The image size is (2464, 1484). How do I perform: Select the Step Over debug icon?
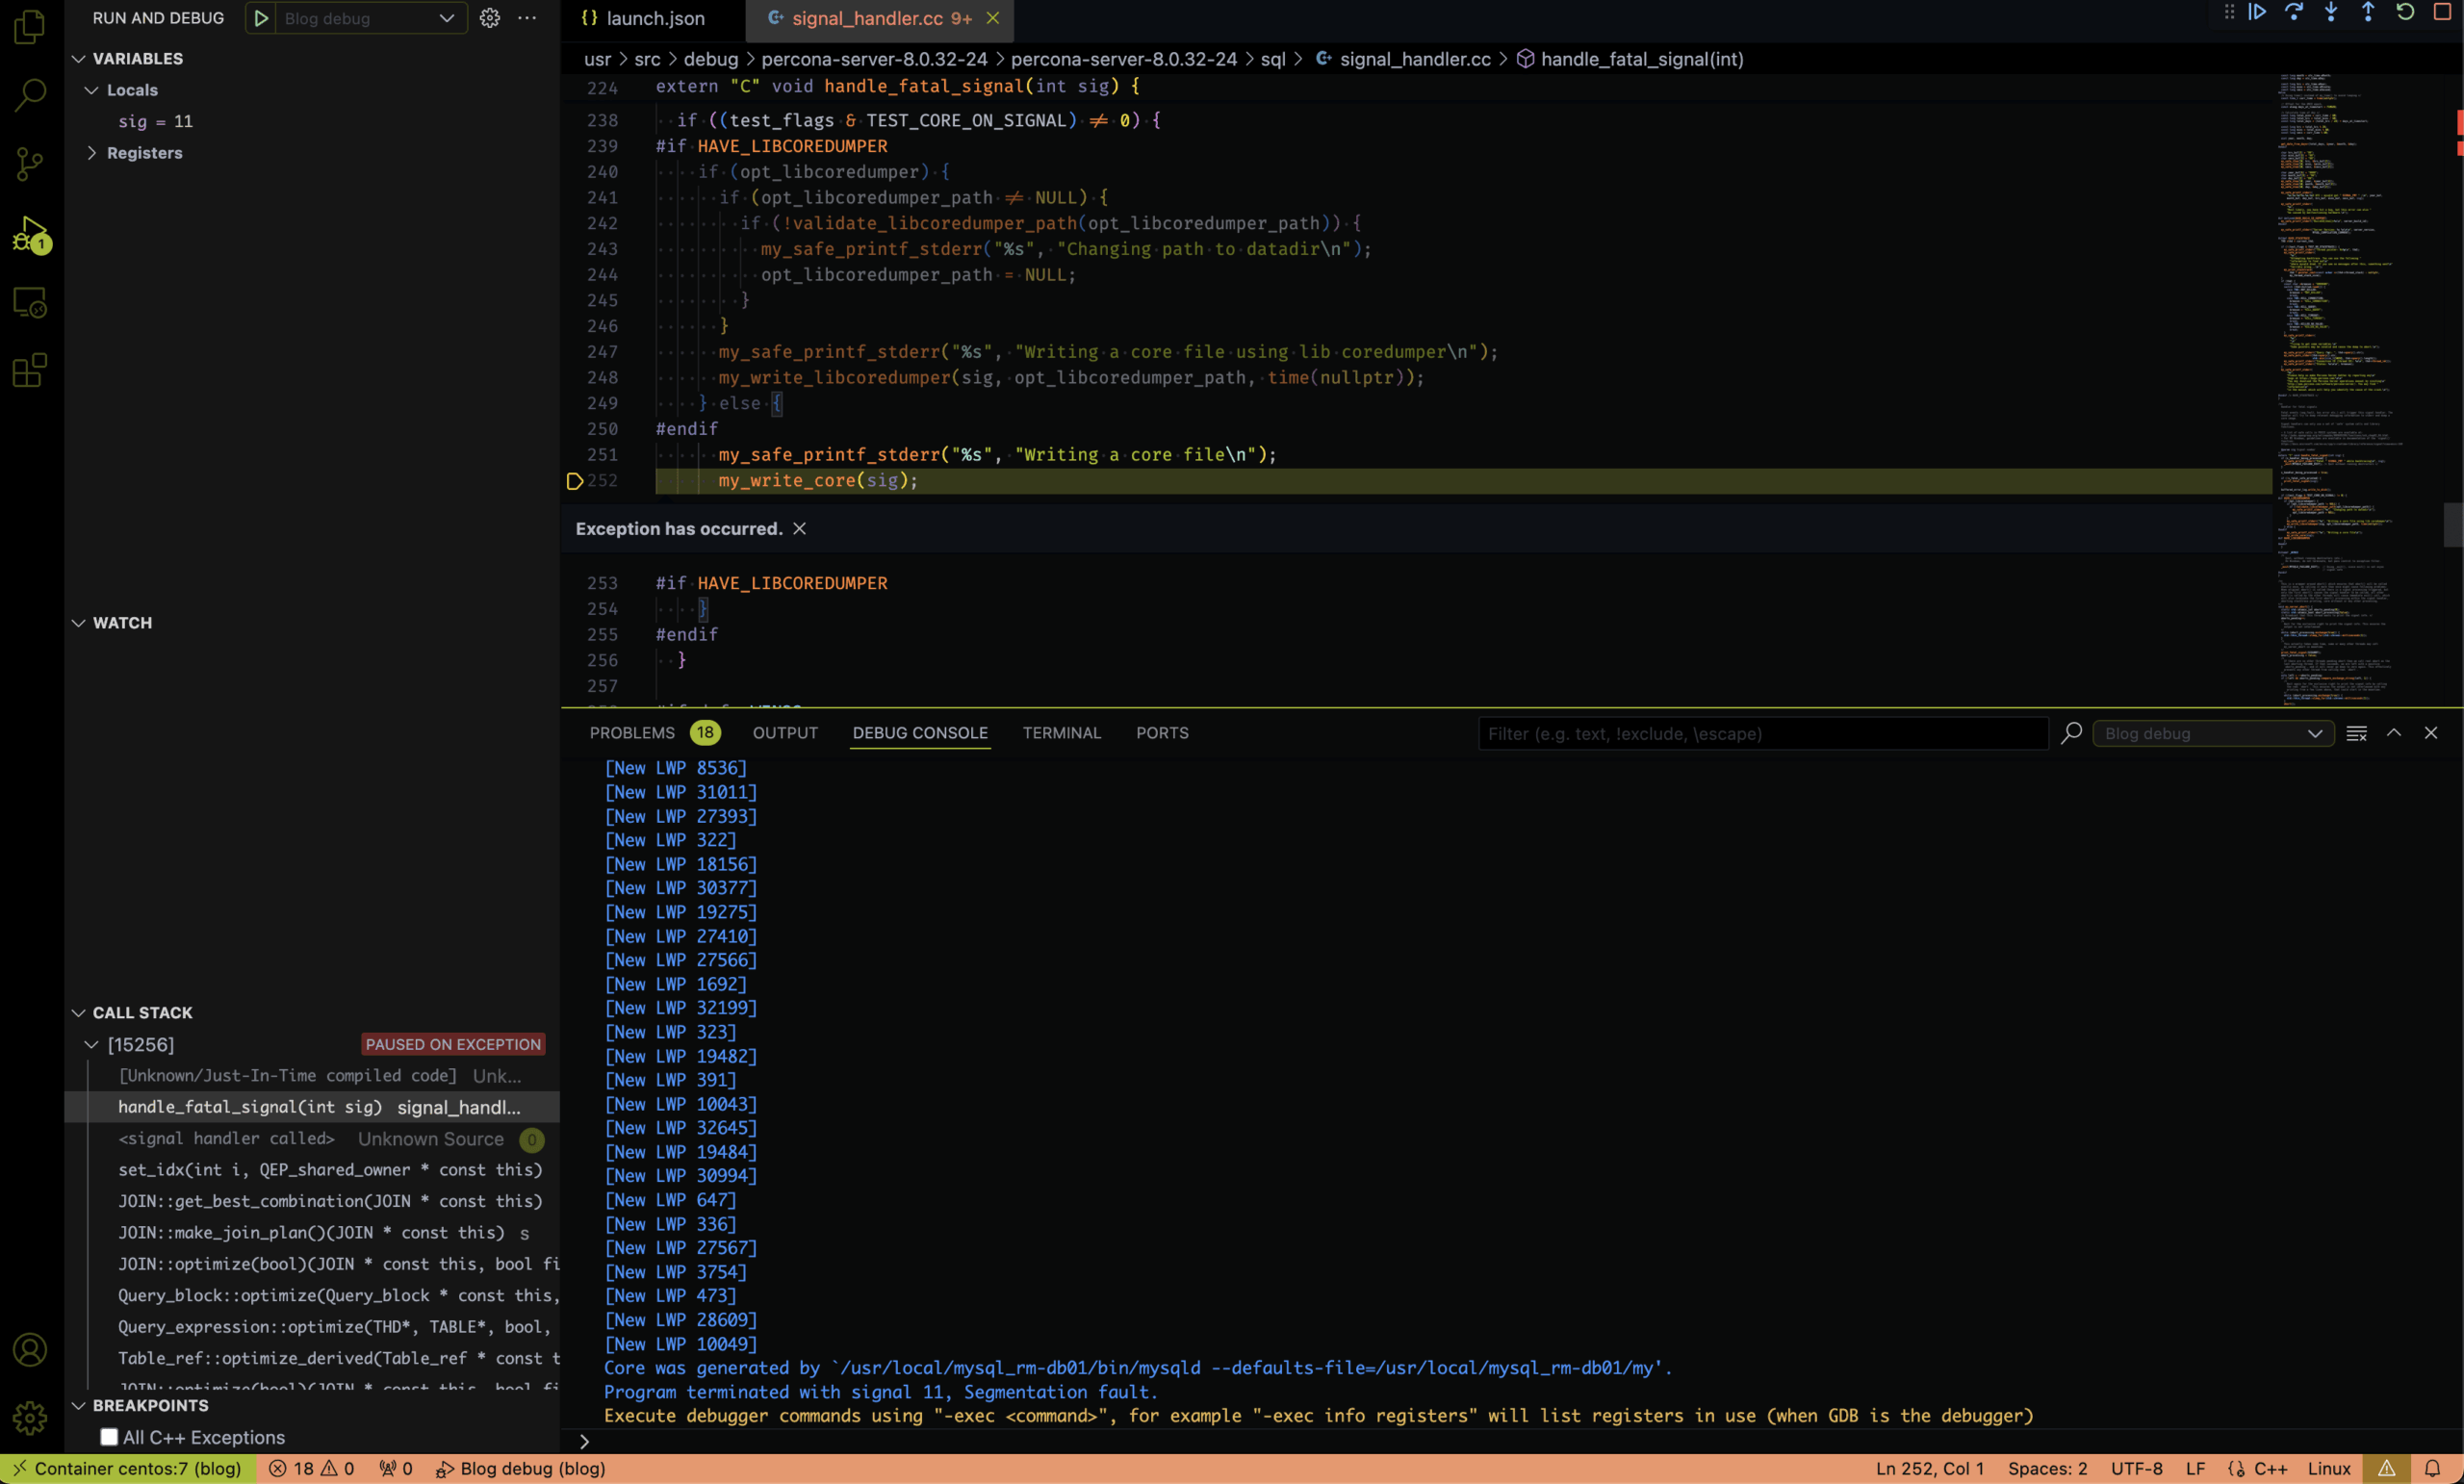pos(2295,13)
